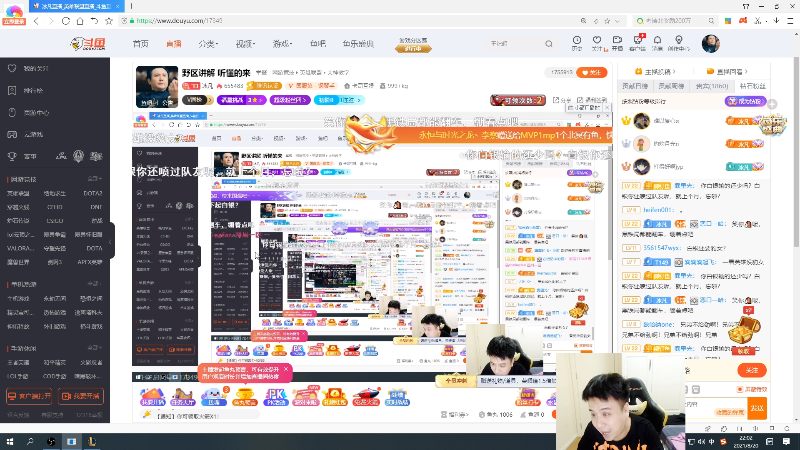Open the history clock icon
800x450 pixels.
coord(577,43)
